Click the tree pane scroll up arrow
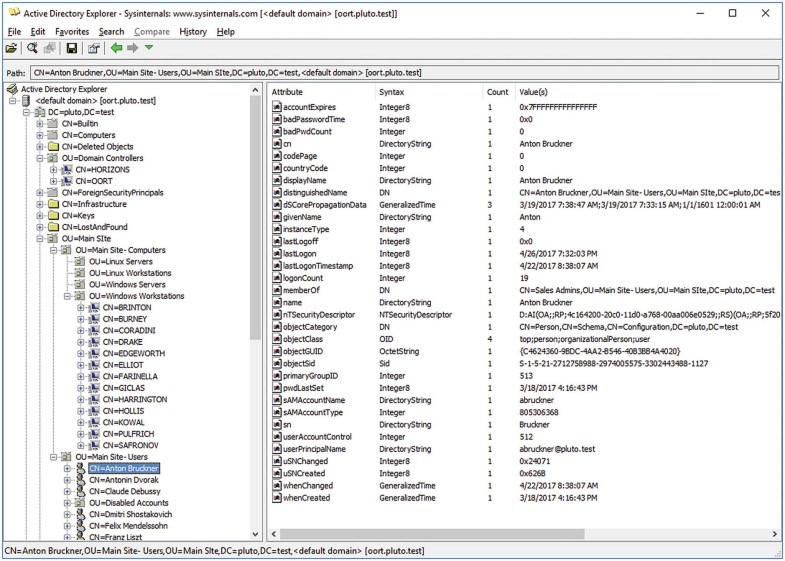Screen dimensions: 785x561 coord(255,90)
